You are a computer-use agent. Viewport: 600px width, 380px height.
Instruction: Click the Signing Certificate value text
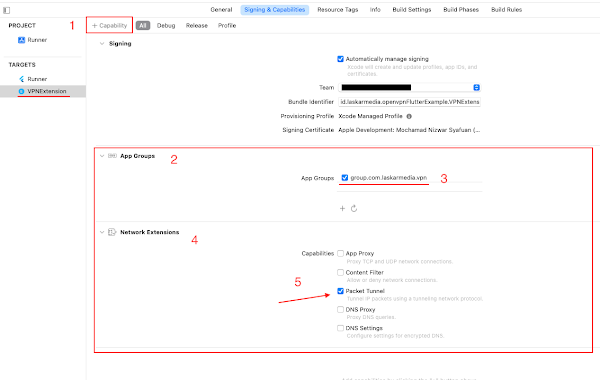(409, 130)
